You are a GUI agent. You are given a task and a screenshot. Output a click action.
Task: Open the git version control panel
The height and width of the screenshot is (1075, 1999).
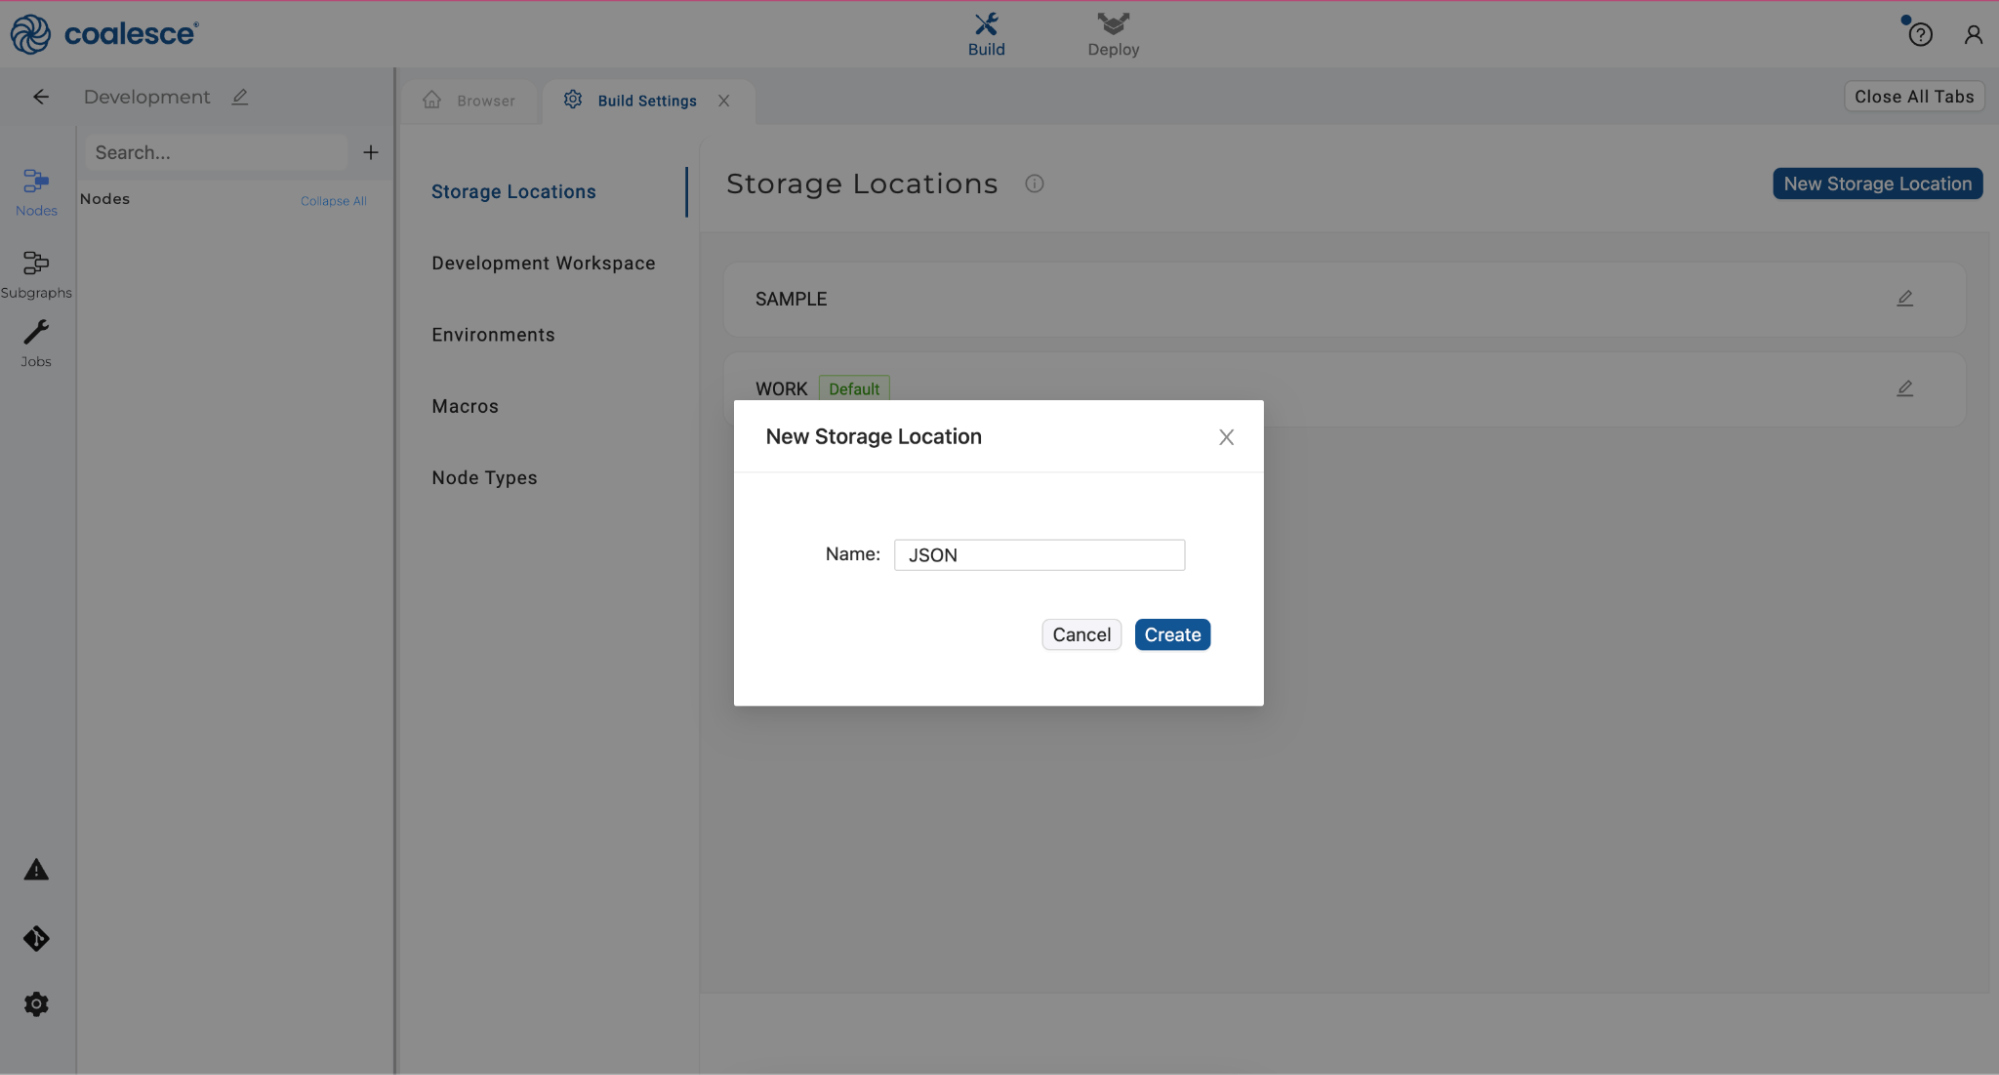pos(35,938)
